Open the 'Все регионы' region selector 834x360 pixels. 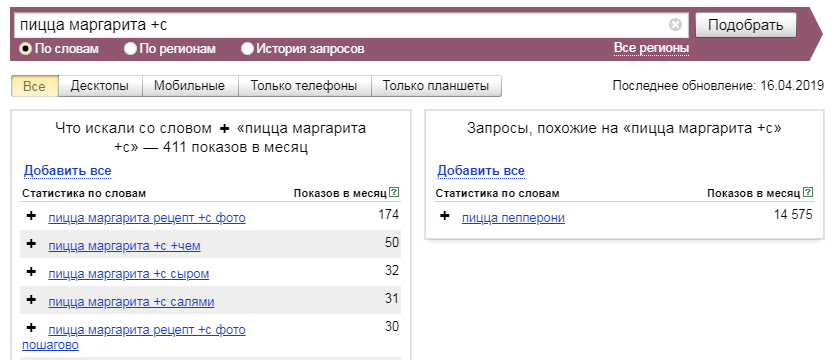(651, 48)
